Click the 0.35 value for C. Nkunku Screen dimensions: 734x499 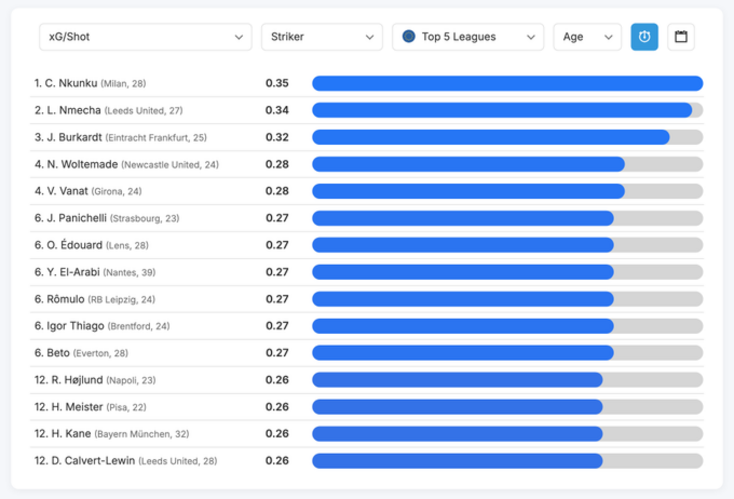(x=277, y=83)
